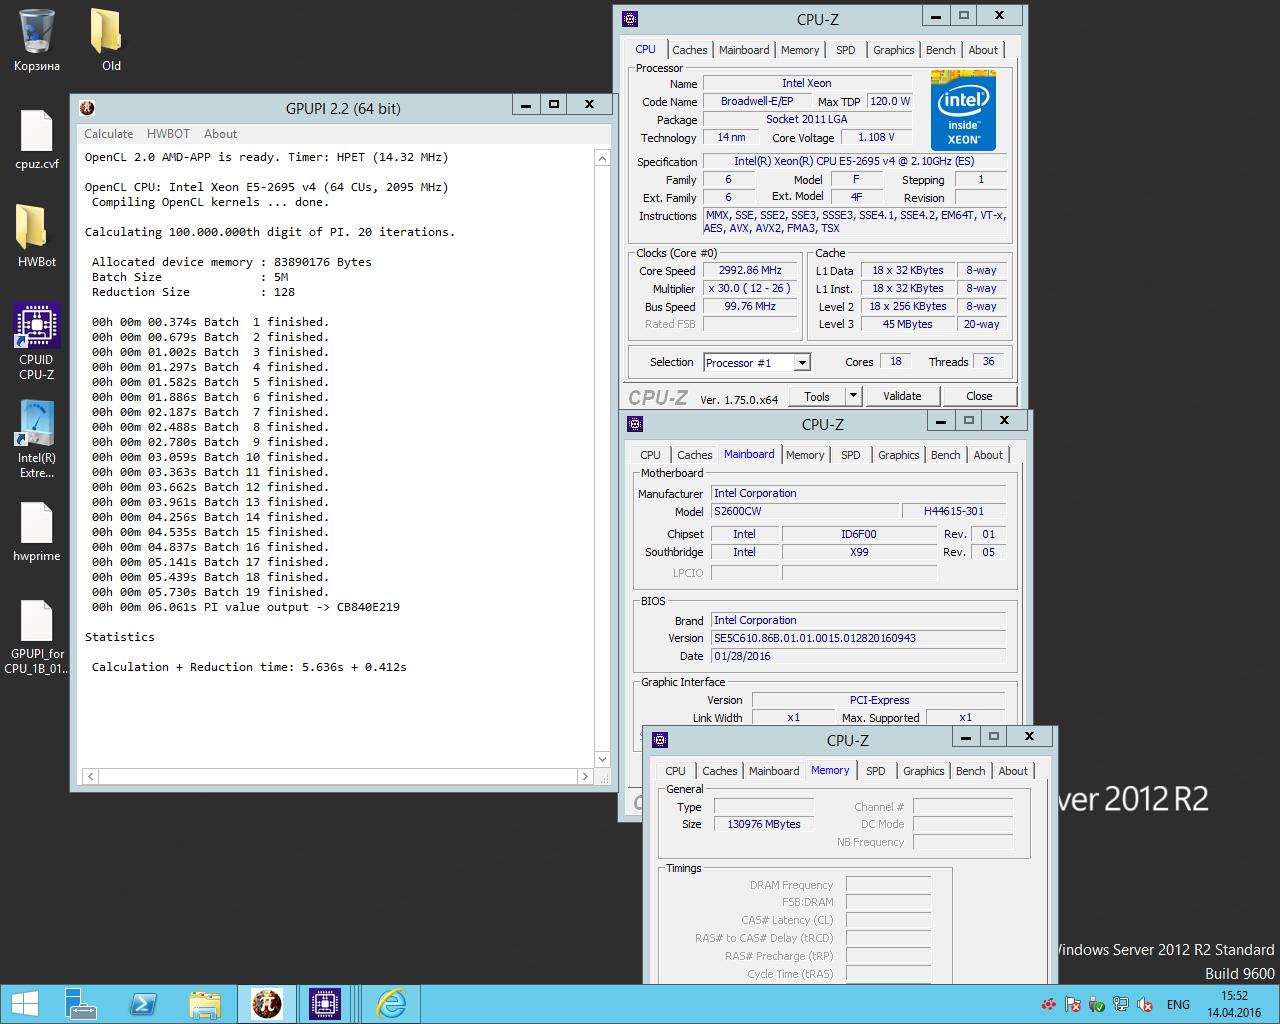Launch PowerShell from the taskbar
The image size is (1280, 1024).
(x=143, y=1004)
